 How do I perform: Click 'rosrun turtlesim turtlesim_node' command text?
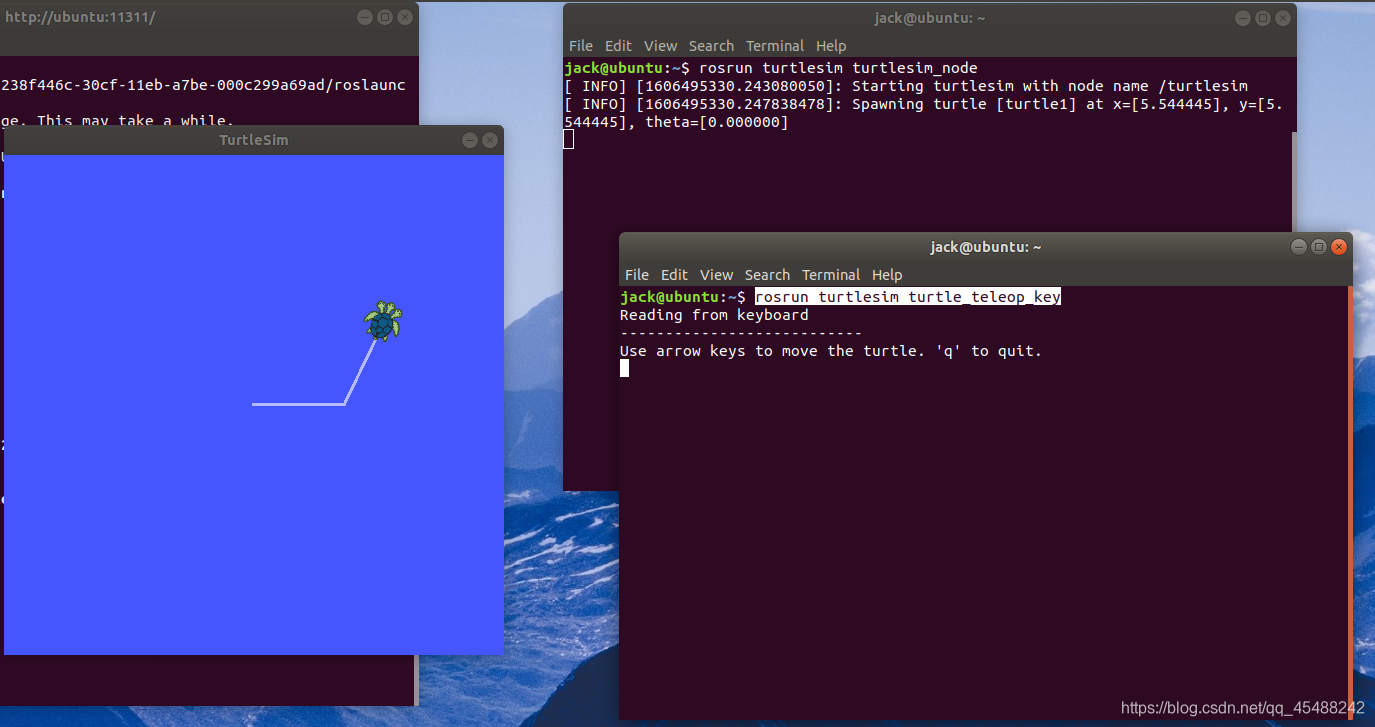coord(839,68)
